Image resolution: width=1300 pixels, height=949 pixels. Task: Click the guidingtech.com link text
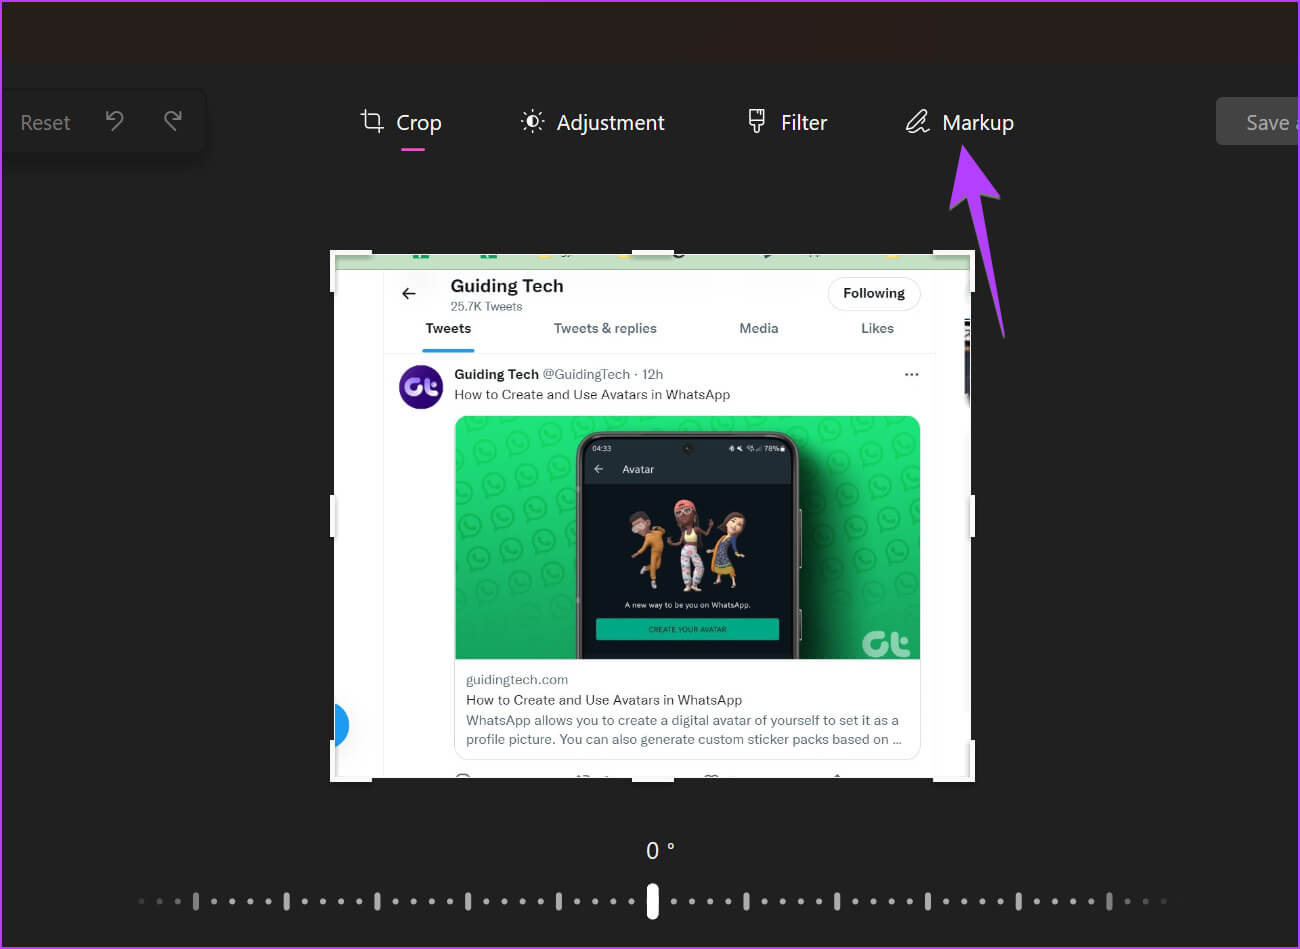pos(517,680)
